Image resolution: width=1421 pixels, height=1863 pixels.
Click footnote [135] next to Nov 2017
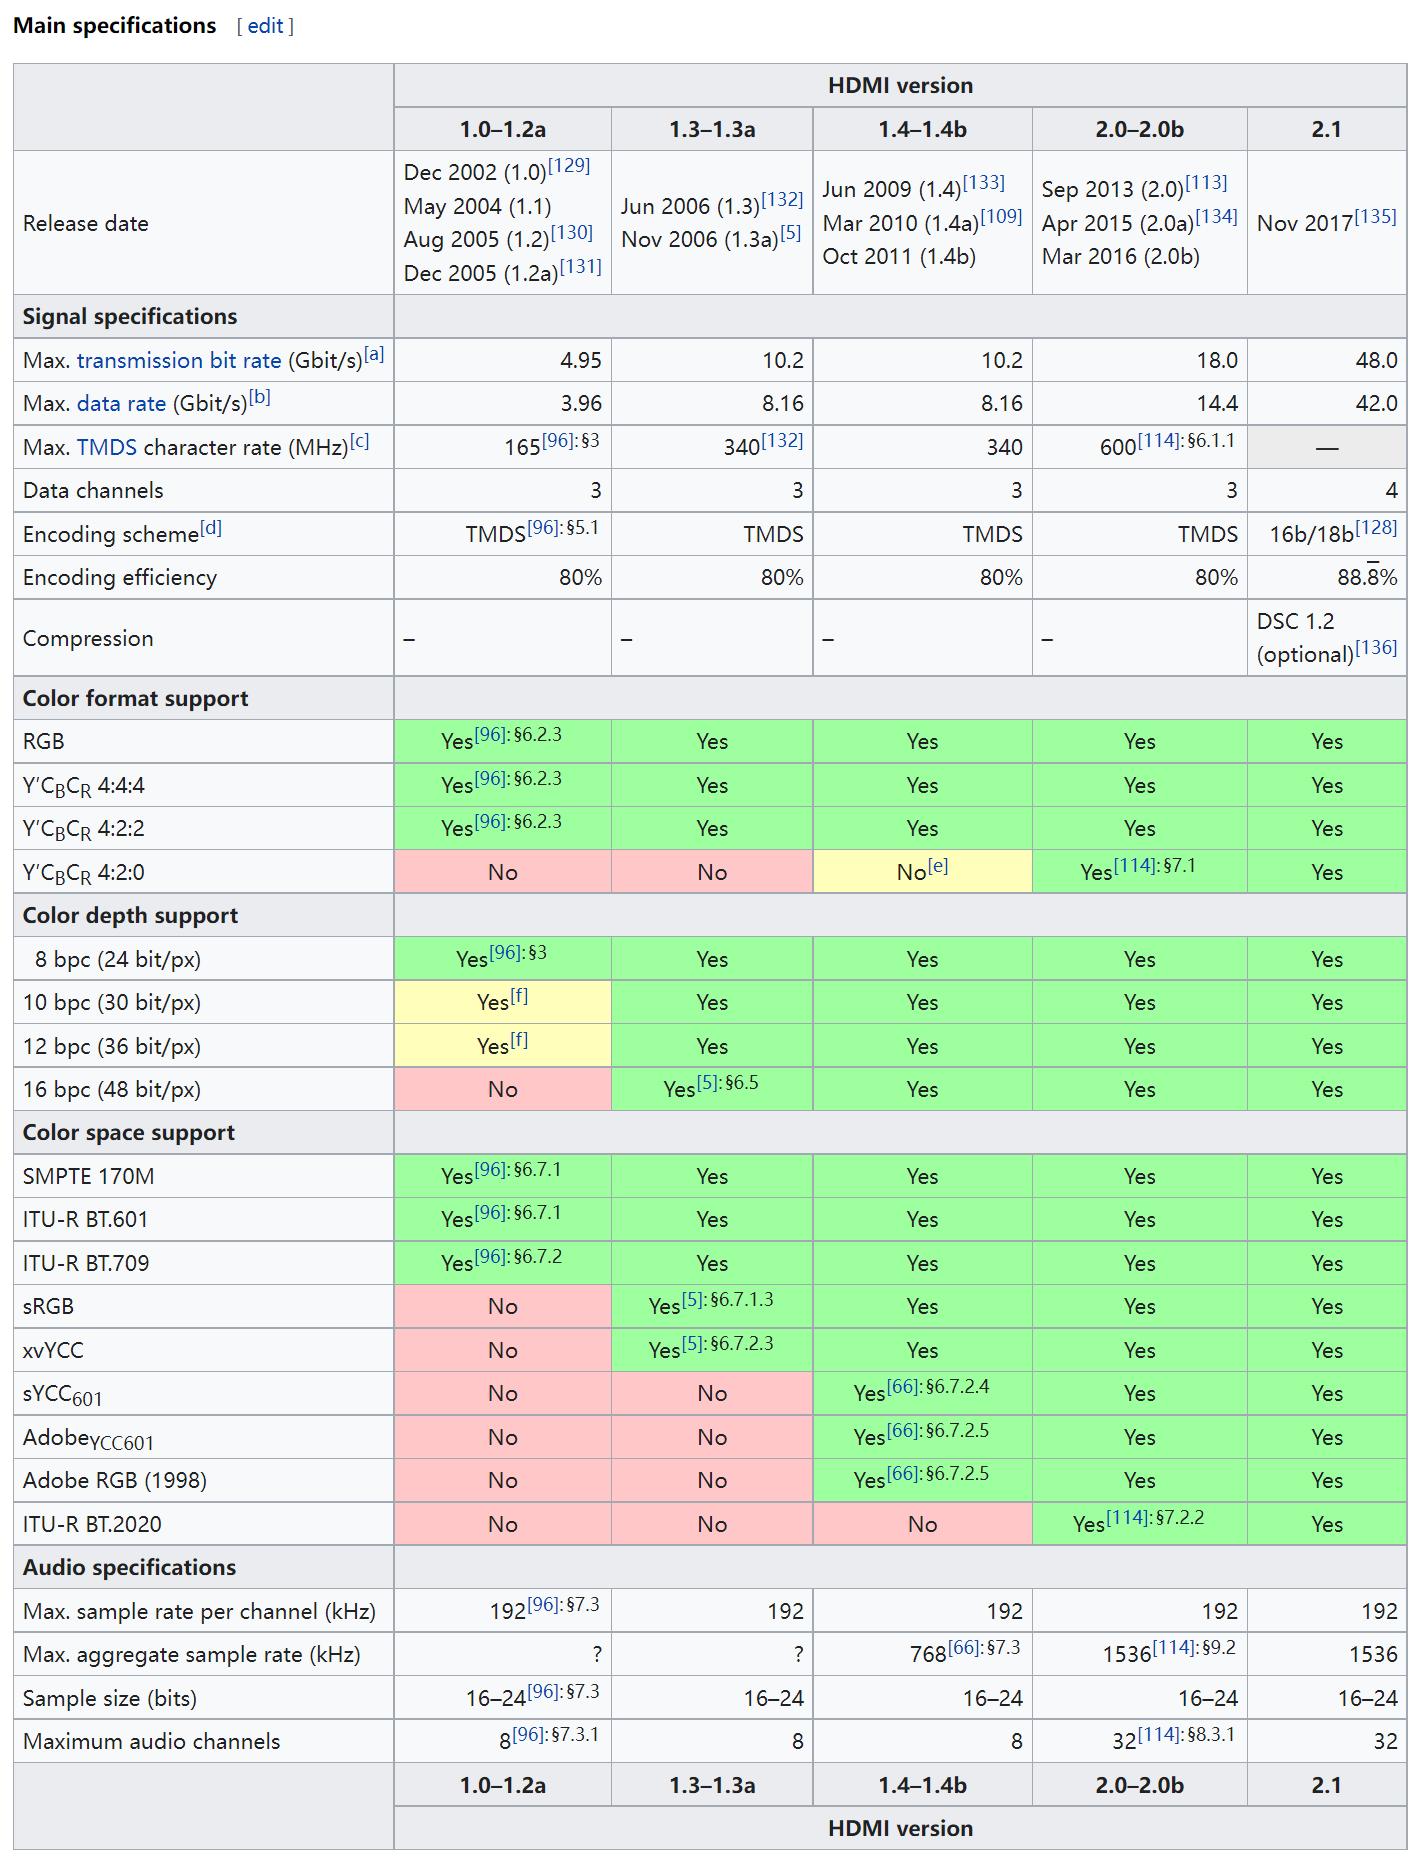click(x=1375, y=216)
